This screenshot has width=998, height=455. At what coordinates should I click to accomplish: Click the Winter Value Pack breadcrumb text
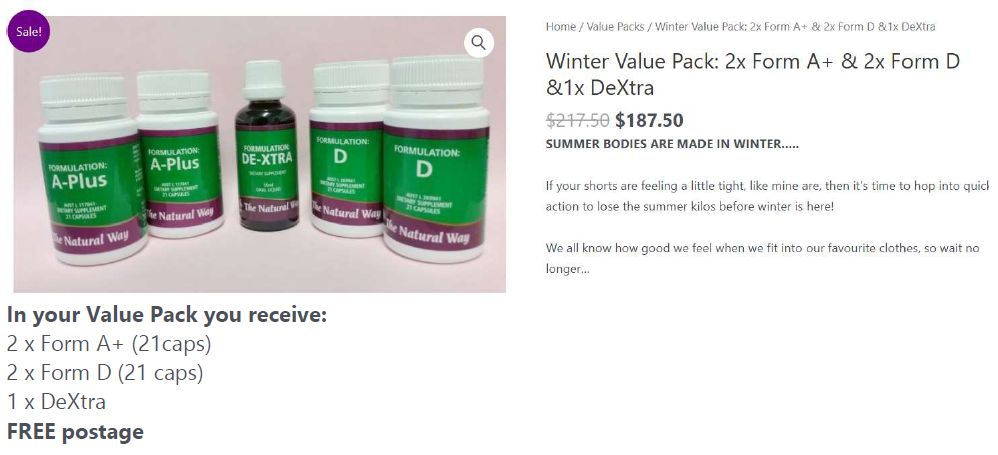[x=795, y=27]
